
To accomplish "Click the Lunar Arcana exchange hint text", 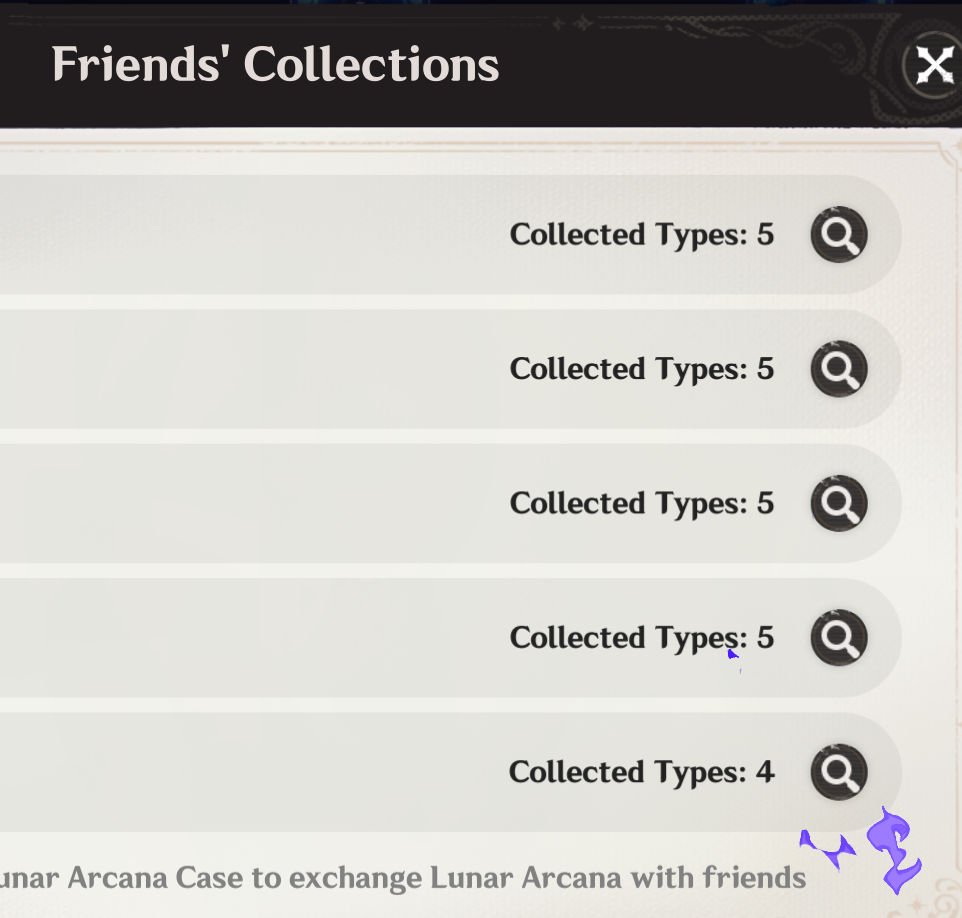I will [400, 878].
